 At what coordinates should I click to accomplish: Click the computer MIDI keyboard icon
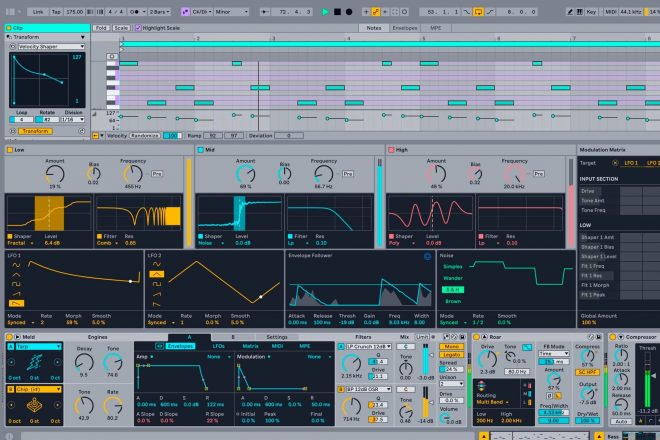580,12
